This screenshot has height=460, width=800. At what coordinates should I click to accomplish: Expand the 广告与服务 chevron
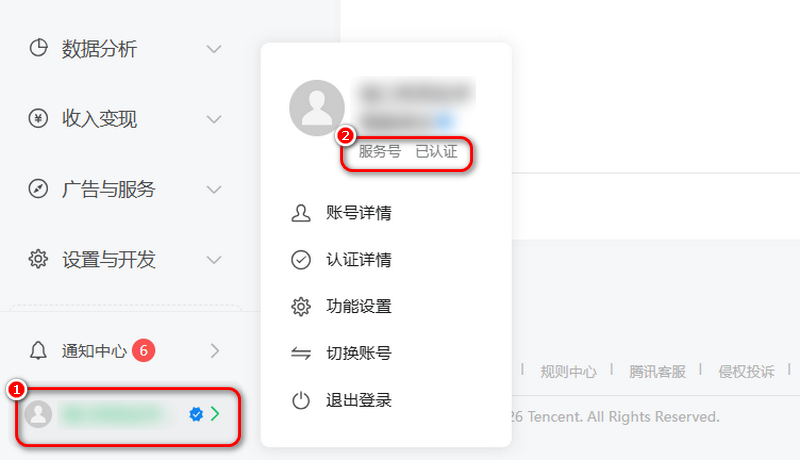point(214,190)
